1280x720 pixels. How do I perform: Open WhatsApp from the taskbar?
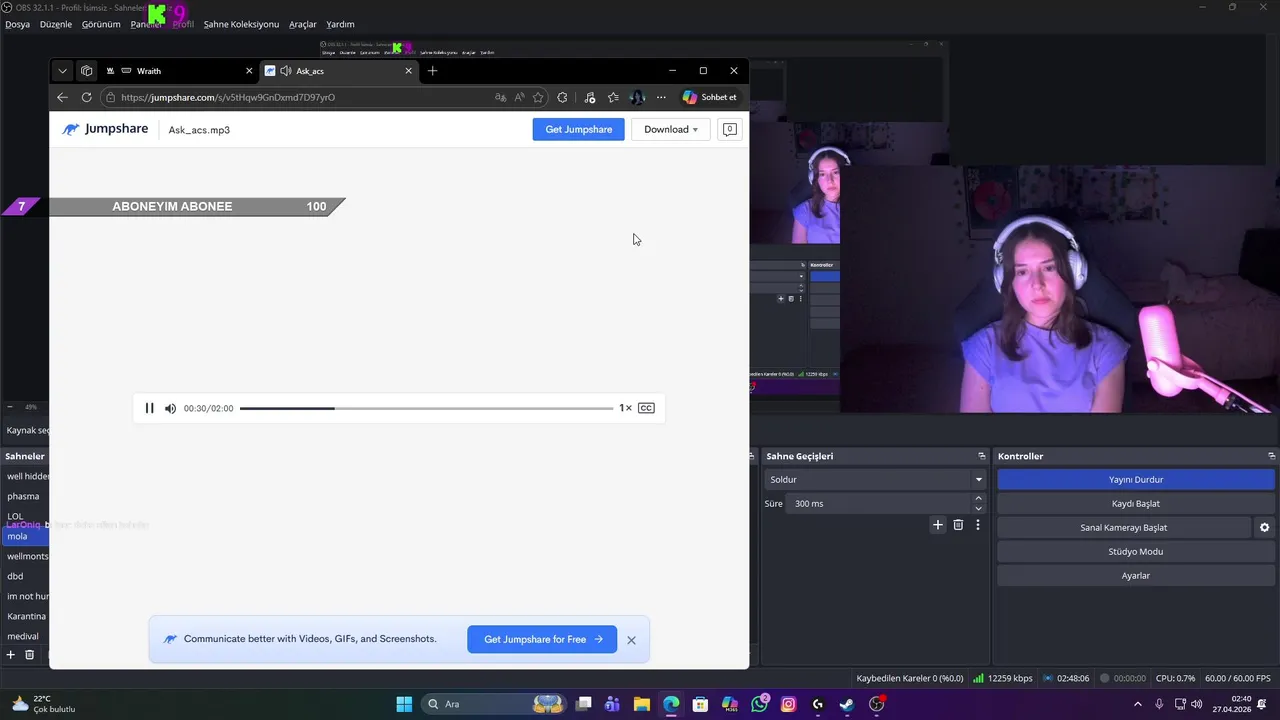coord(760,704)
